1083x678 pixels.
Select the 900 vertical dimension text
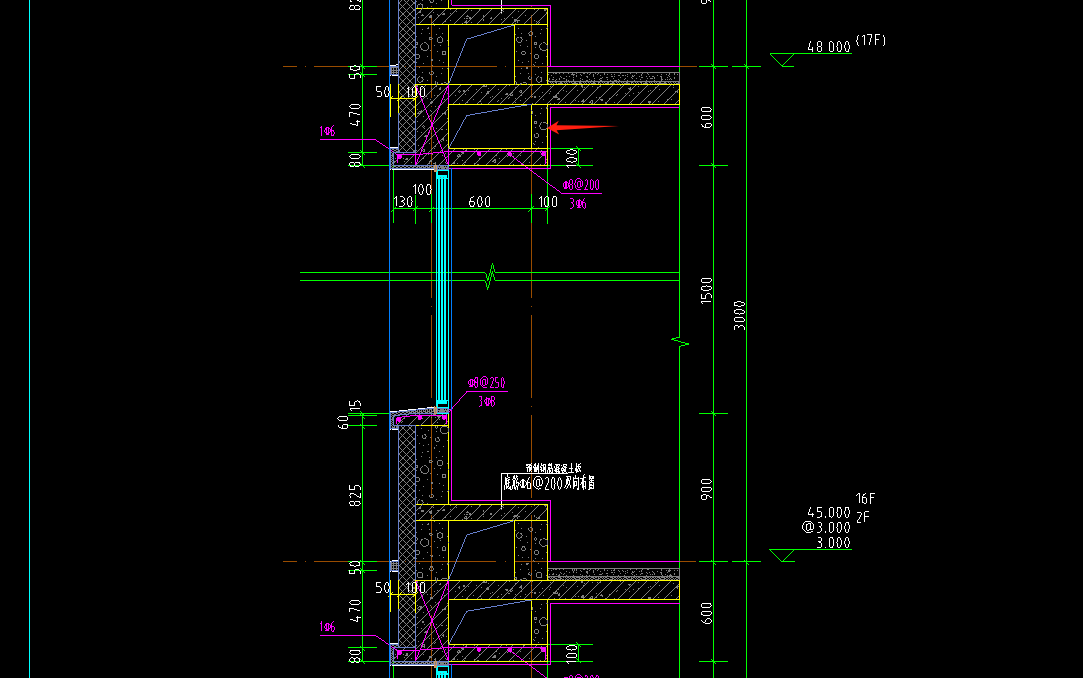(706, 489)
